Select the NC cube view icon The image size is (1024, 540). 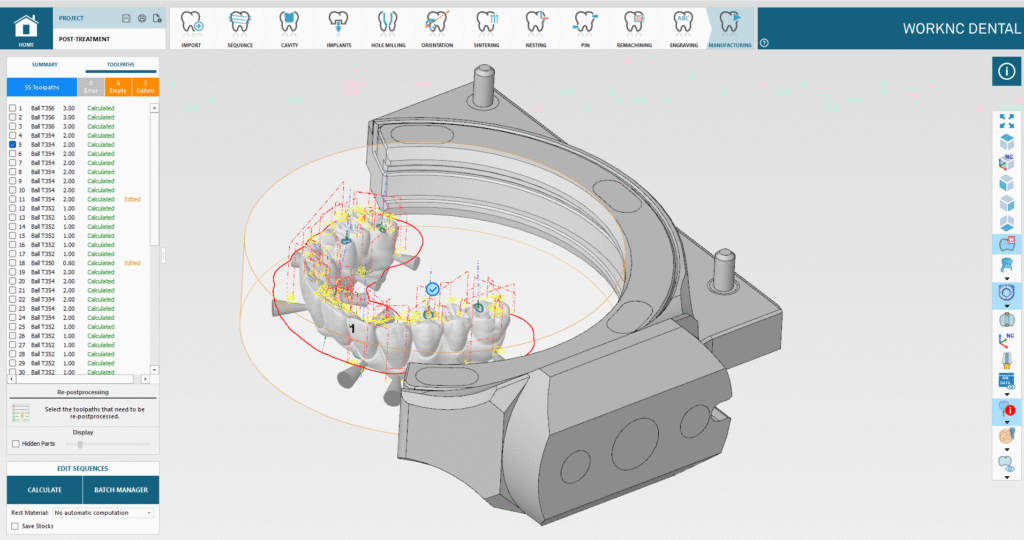click(x=1006, y=163)
